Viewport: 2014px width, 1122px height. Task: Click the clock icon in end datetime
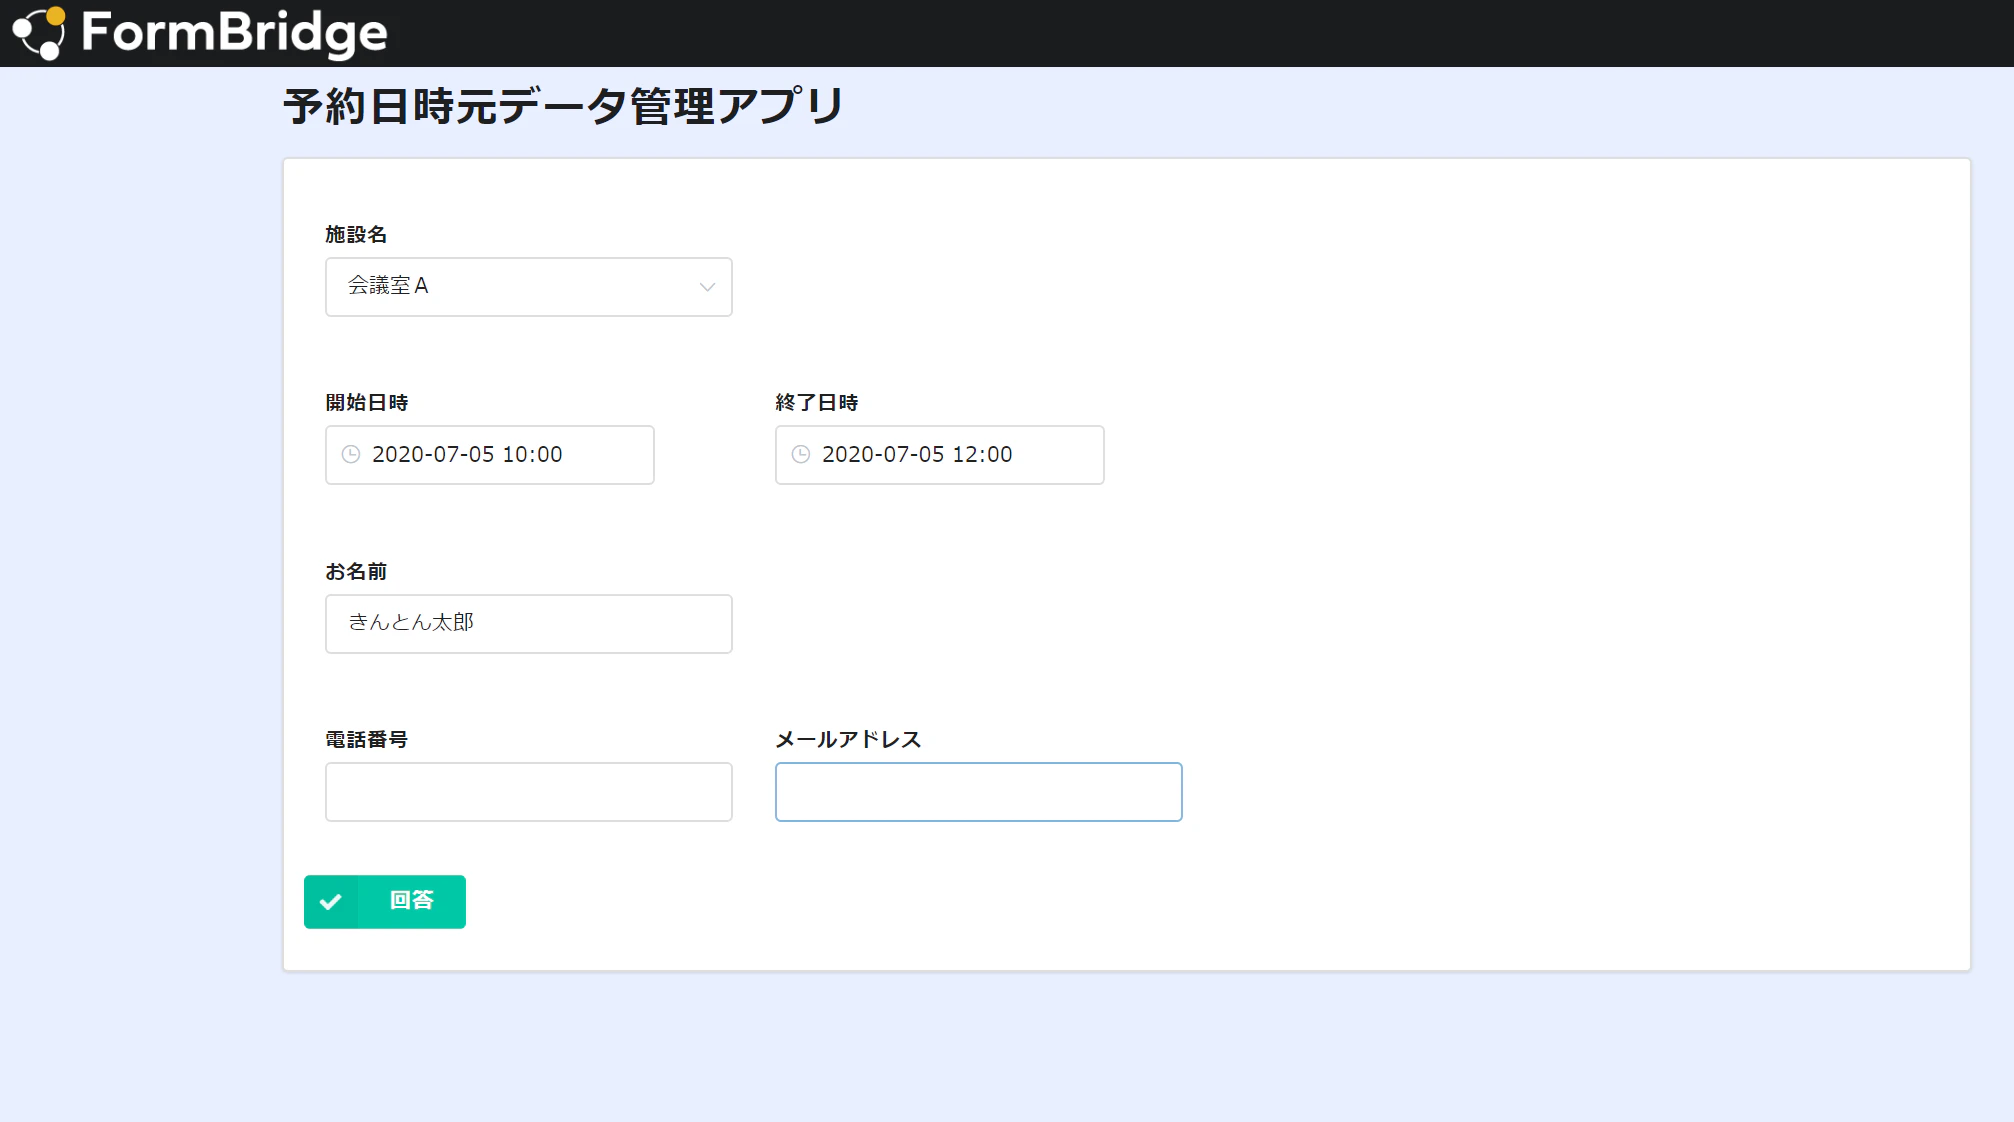[801, 455]
